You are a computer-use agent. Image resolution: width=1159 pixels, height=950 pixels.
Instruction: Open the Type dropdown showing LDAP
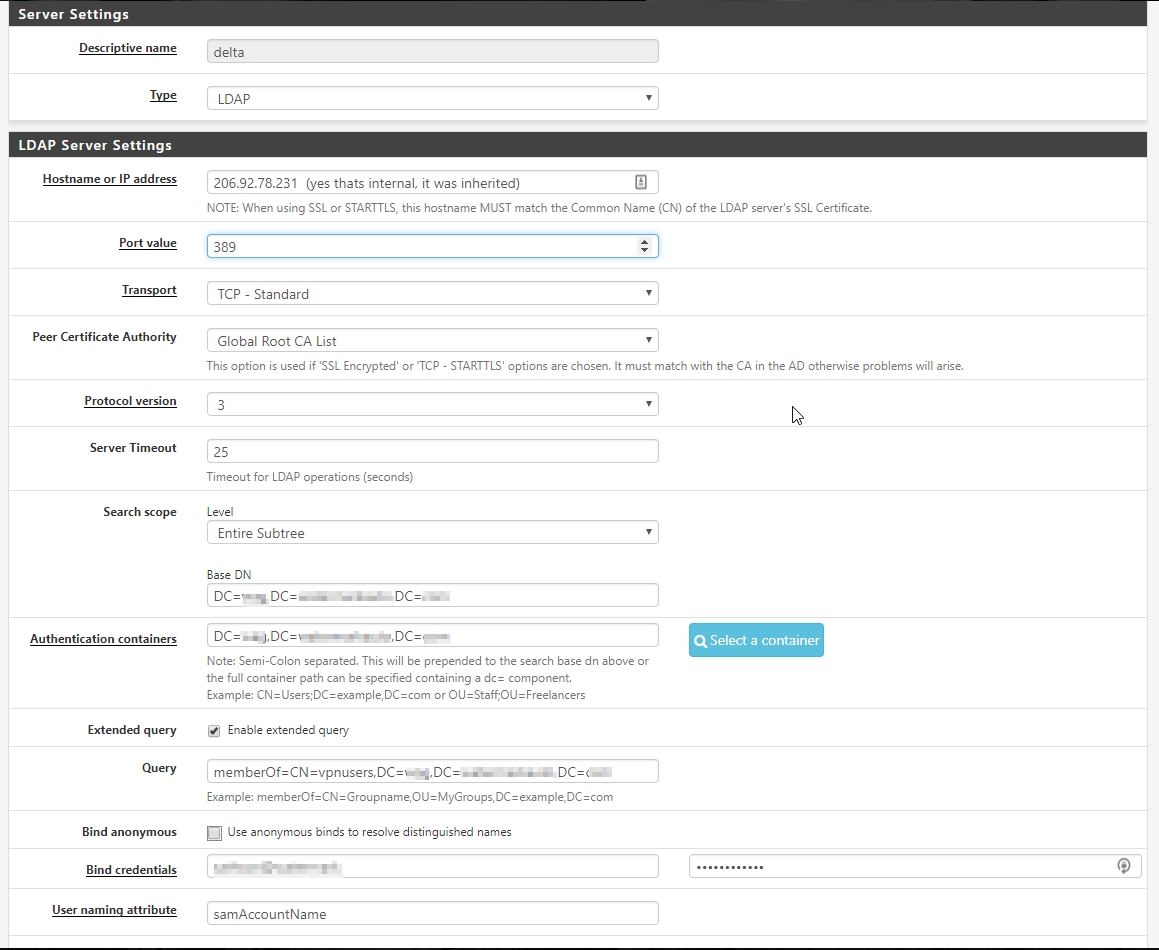point(432,99)
